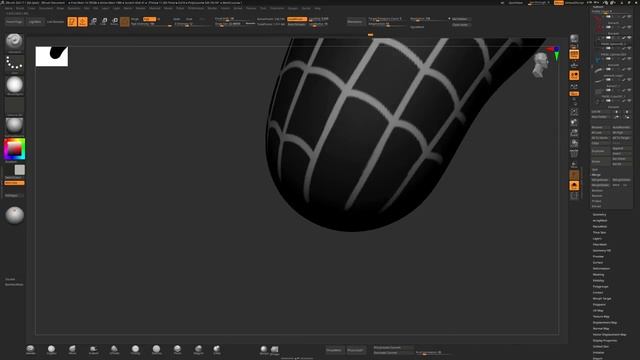
Task: Open the Preferences menu
Action: click(x=196, y=8)
